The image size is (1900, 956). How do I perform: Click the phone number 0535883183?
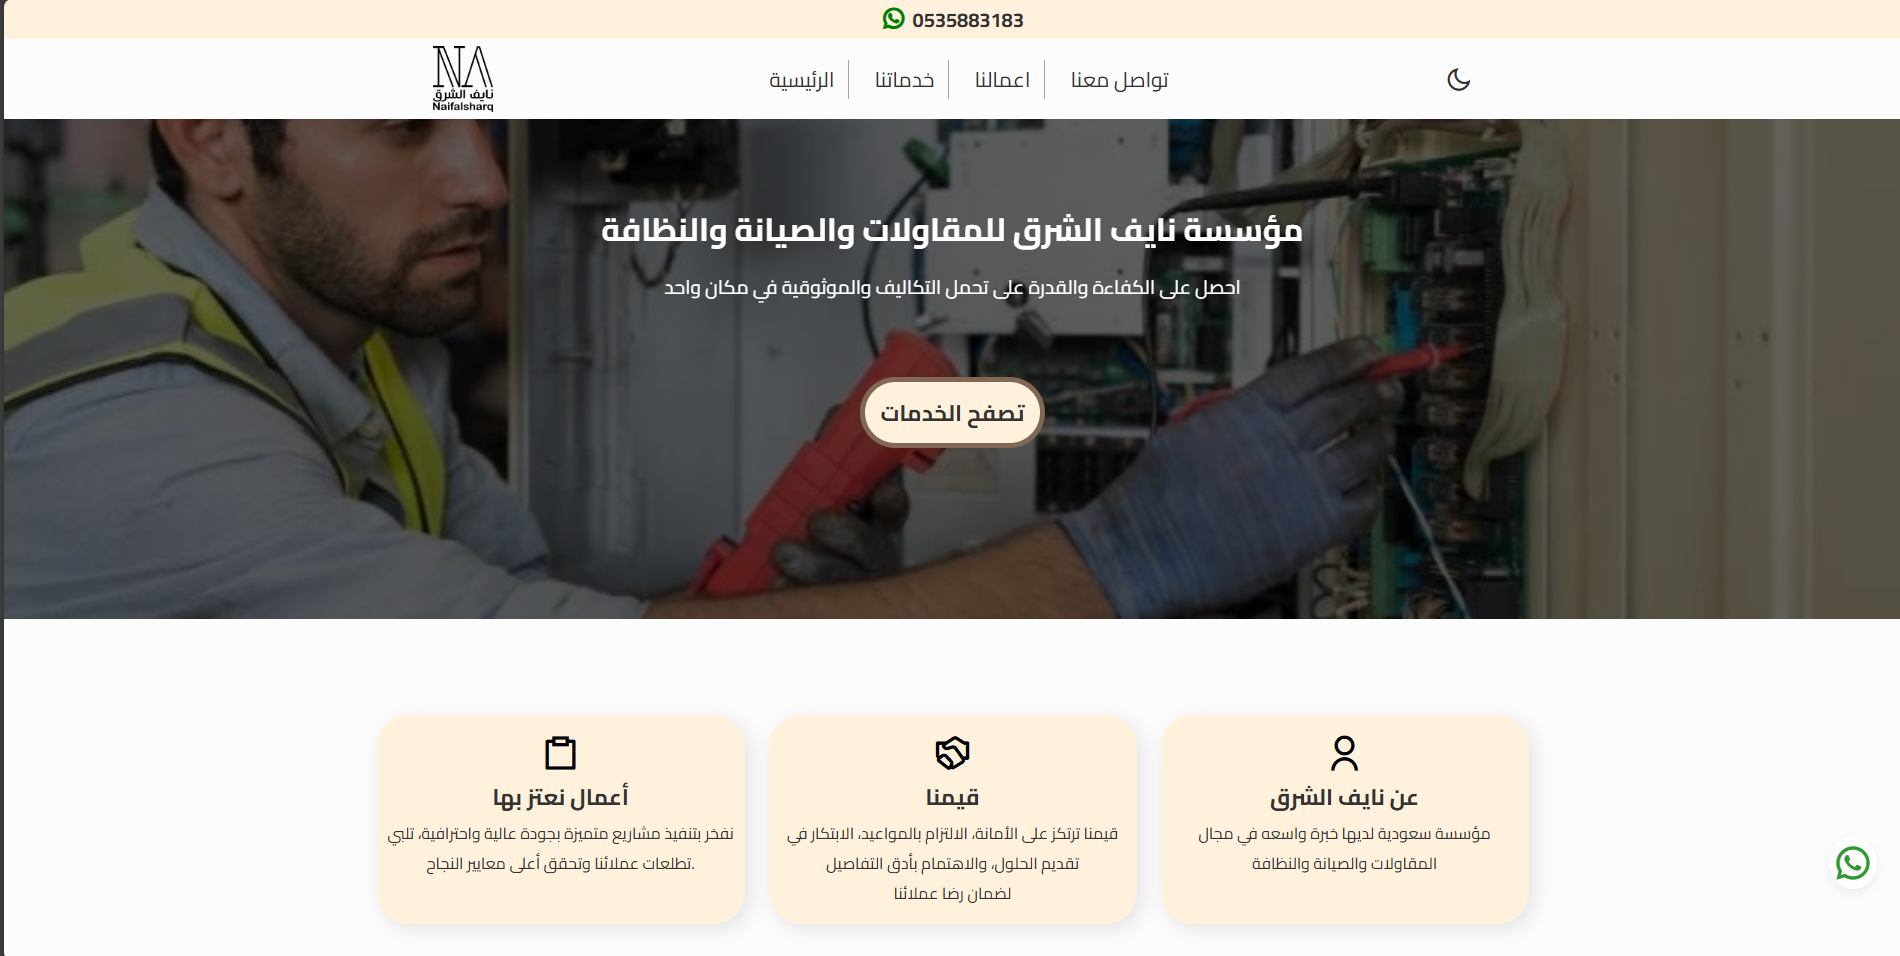pyautogui.click(x=967, y=20)
